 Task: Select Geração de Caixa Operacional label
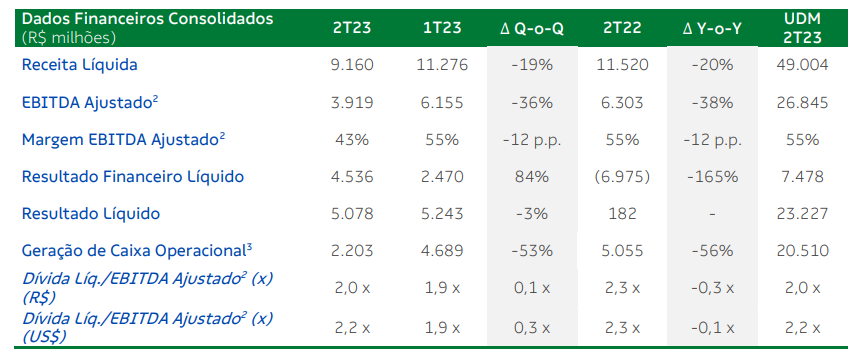(x=137, y=251)
